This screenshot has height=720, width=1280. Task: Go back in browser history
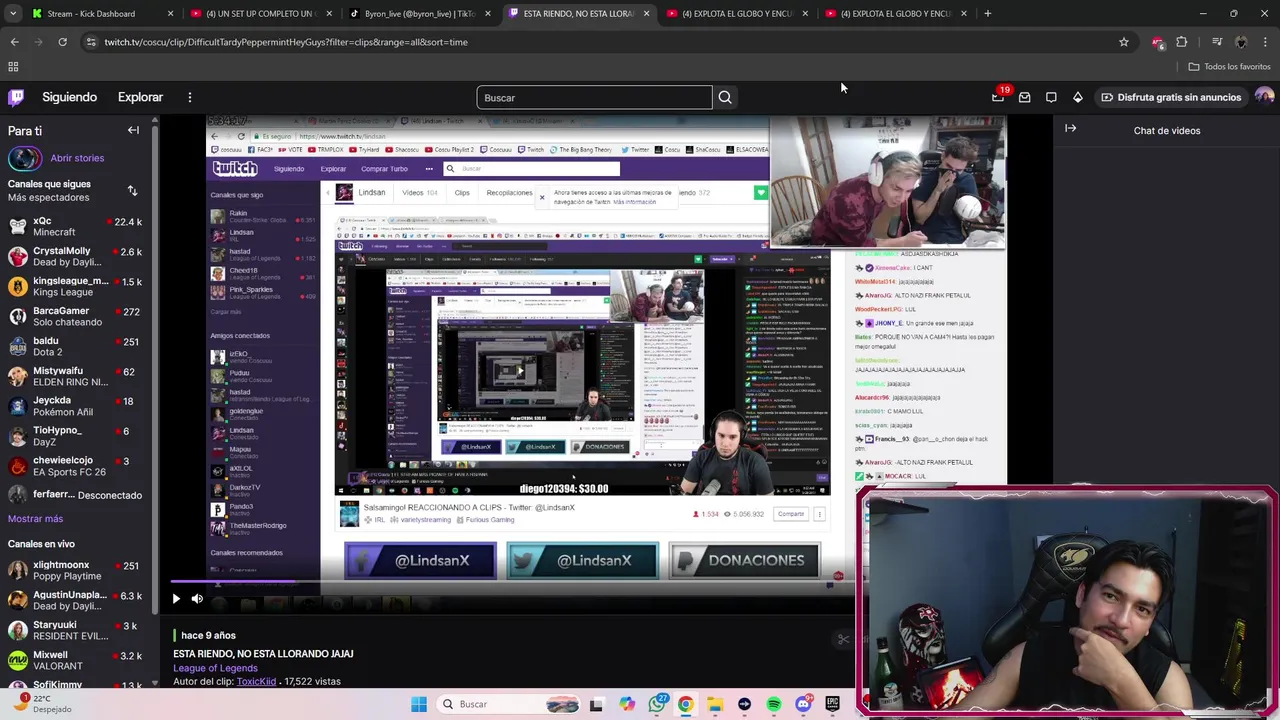(14, 42)
